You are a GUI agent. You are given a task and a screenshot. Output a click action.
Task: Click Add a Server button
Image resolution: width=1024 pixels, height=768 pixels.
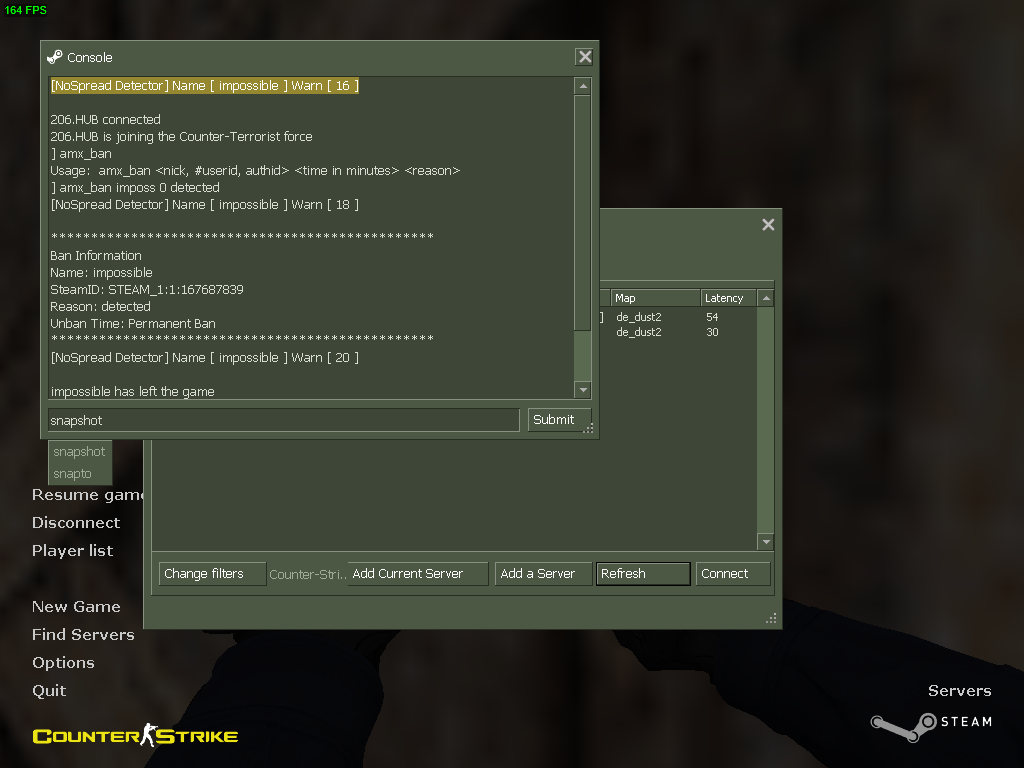coord(543,573)
